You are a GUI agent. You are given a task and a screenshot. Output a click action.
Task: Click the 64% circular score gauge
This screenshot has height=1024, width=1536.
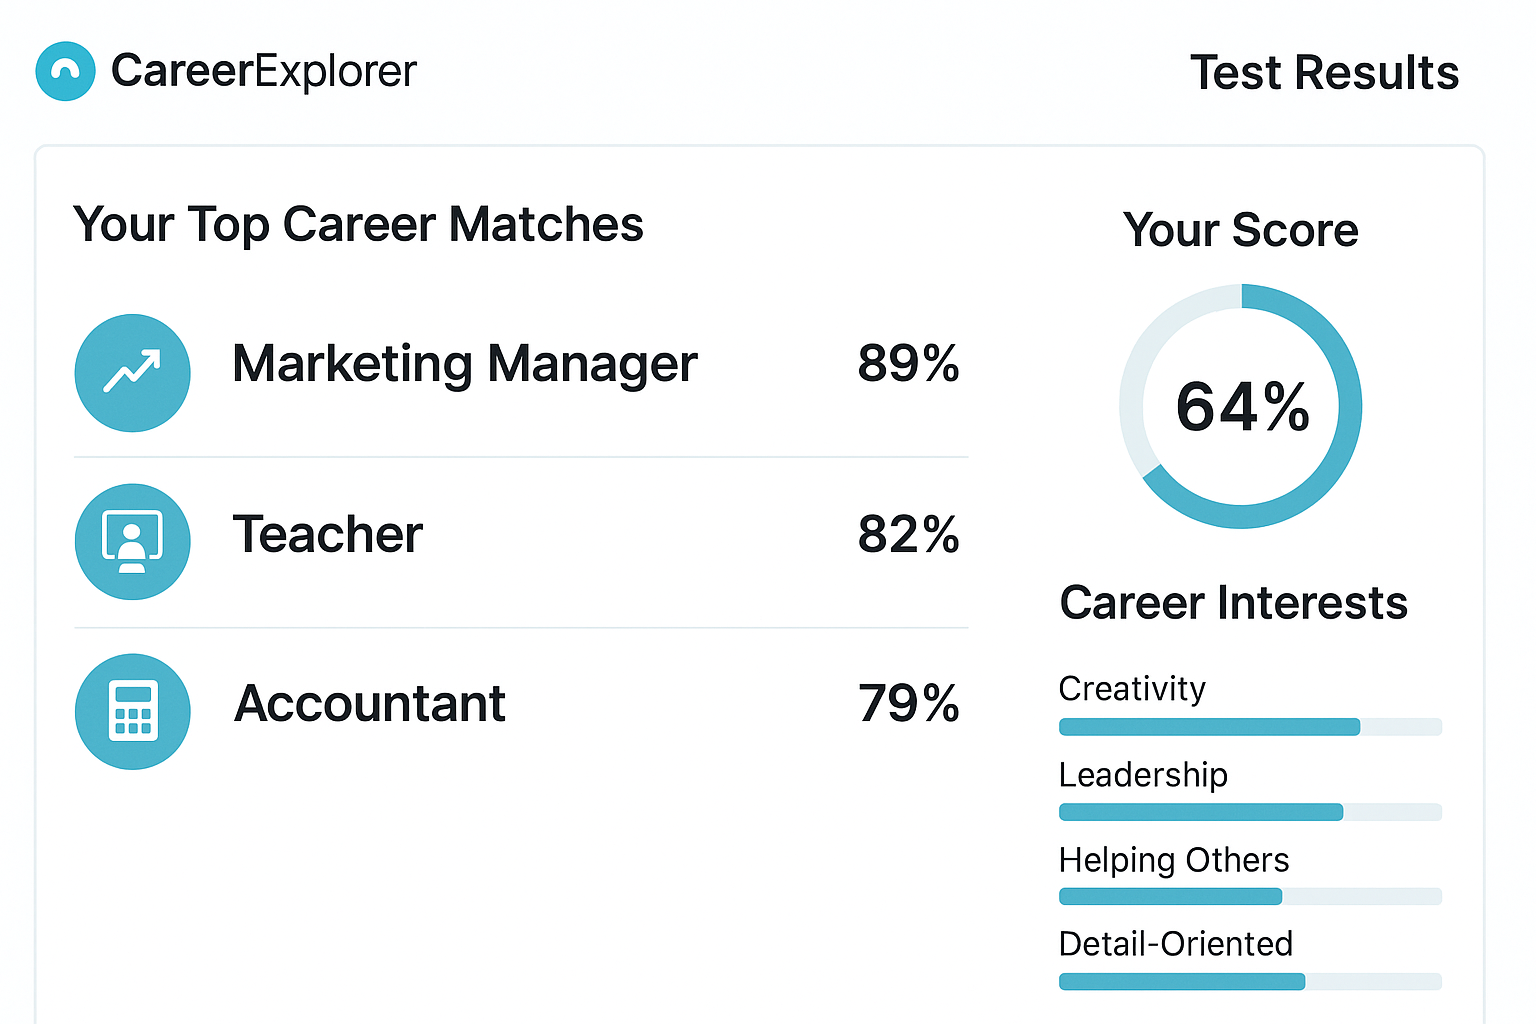point(1241,406)
